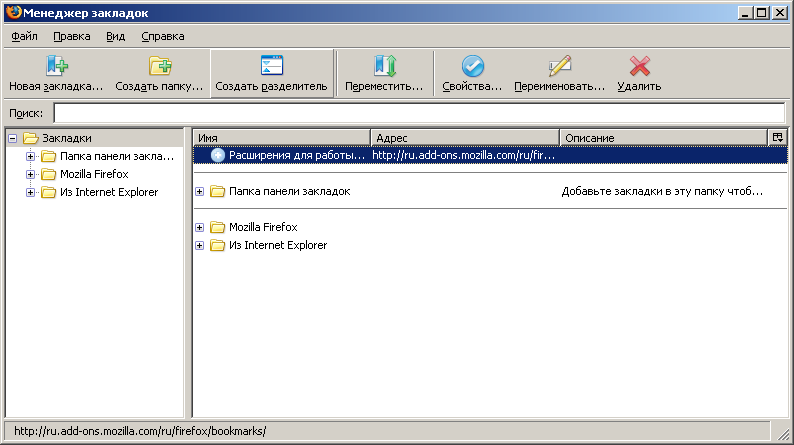Open Properties (Свойства) via checkmark icon
The height and width of the screenshot is (445, 794).
click(x=473, y=66)
